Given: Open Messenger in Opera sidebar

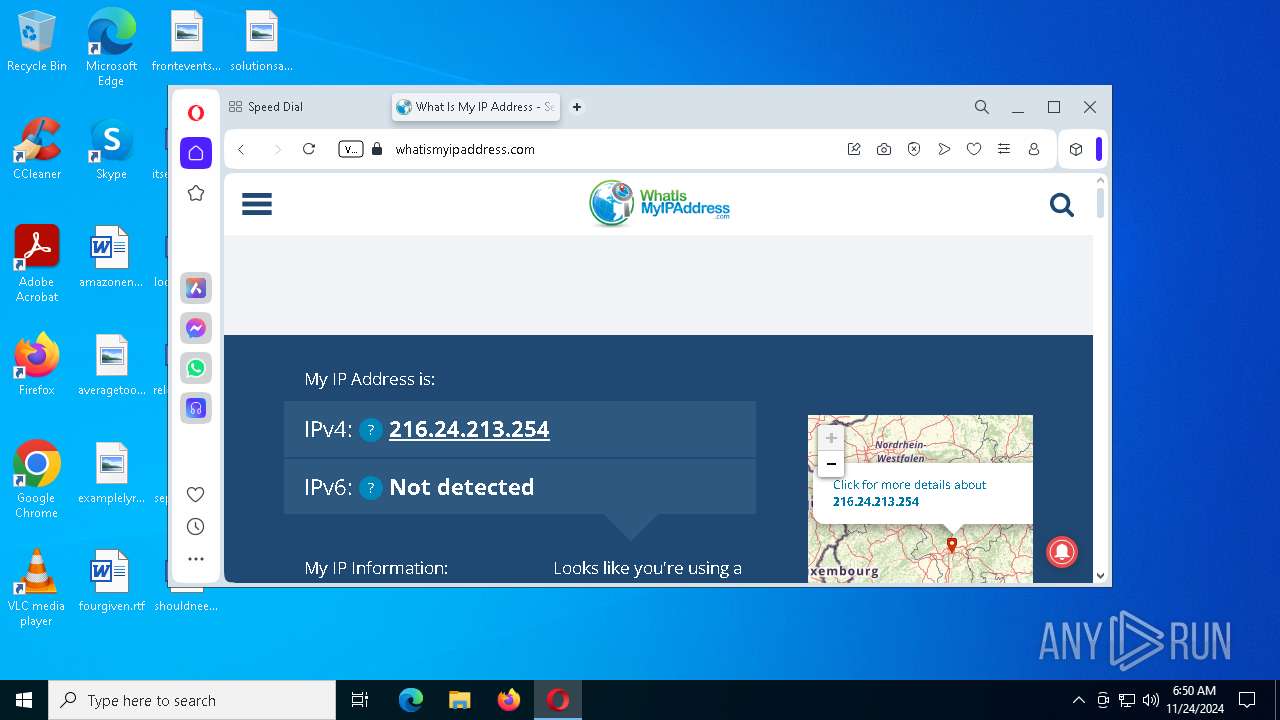Looking at the screenshot, I should point(196,328).
